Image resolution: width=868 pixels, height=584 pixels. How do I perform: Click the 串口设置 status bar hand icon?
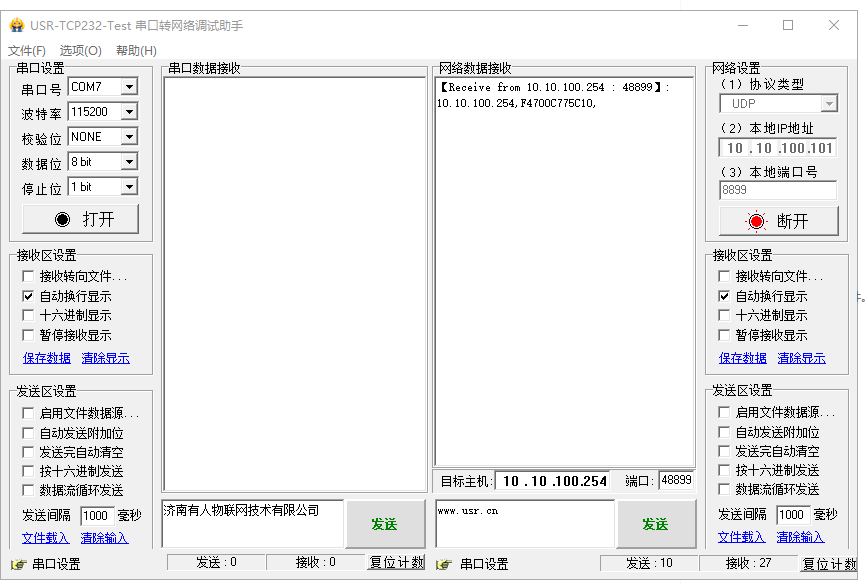pyautogui.click(x=17, y=564)
